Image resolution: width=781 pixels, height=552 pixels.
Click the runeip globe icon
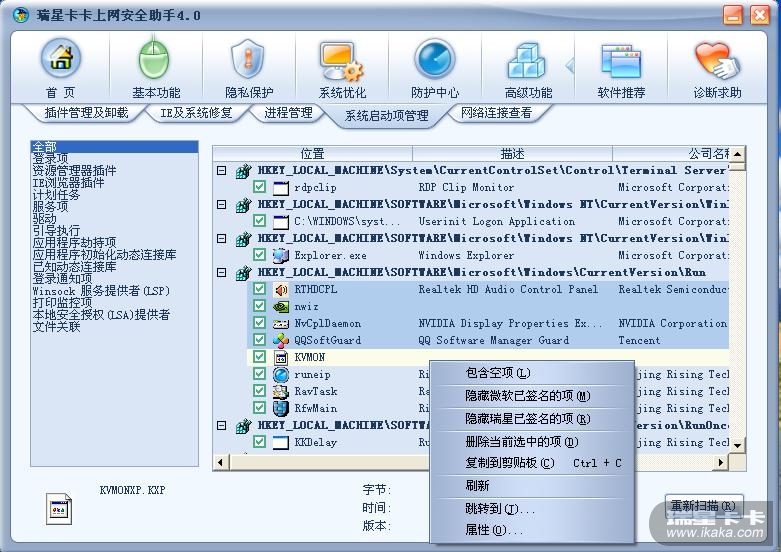tap(281, 375)
